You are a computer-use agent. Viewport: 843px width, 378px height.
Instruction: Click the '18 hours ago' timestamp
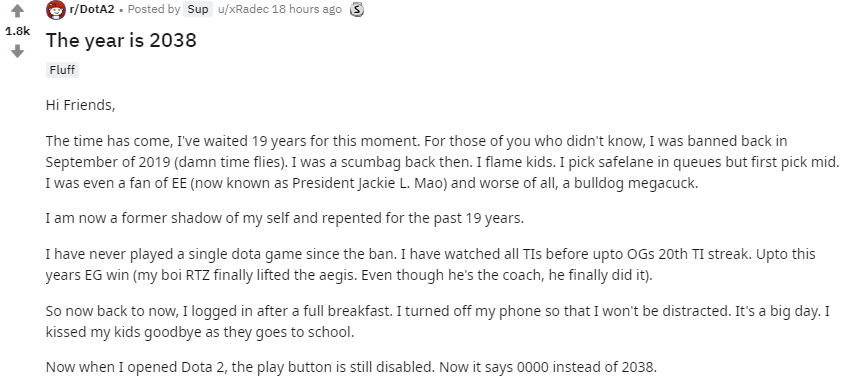[306, 9]
